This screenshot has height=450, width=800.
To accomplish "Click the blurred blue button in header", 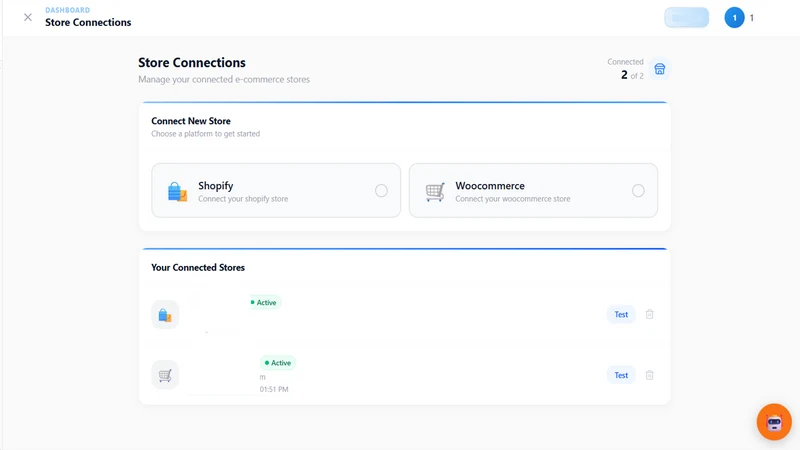I will click(x=686, y=18).
